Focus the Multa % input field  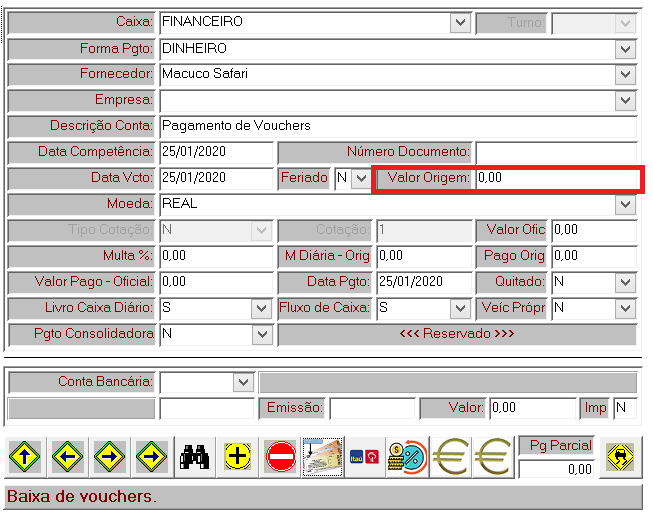click(216, 256)
